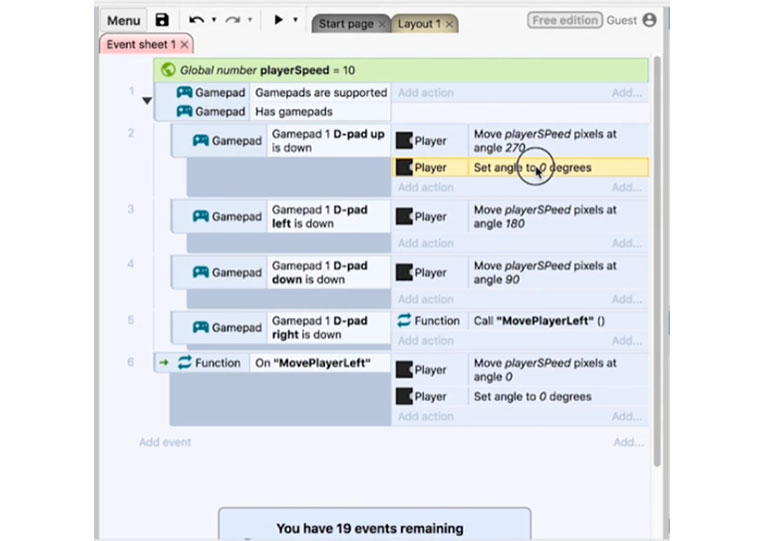
Task: Click the event sheet vertical scrollbar
Action: coord(657,262)
